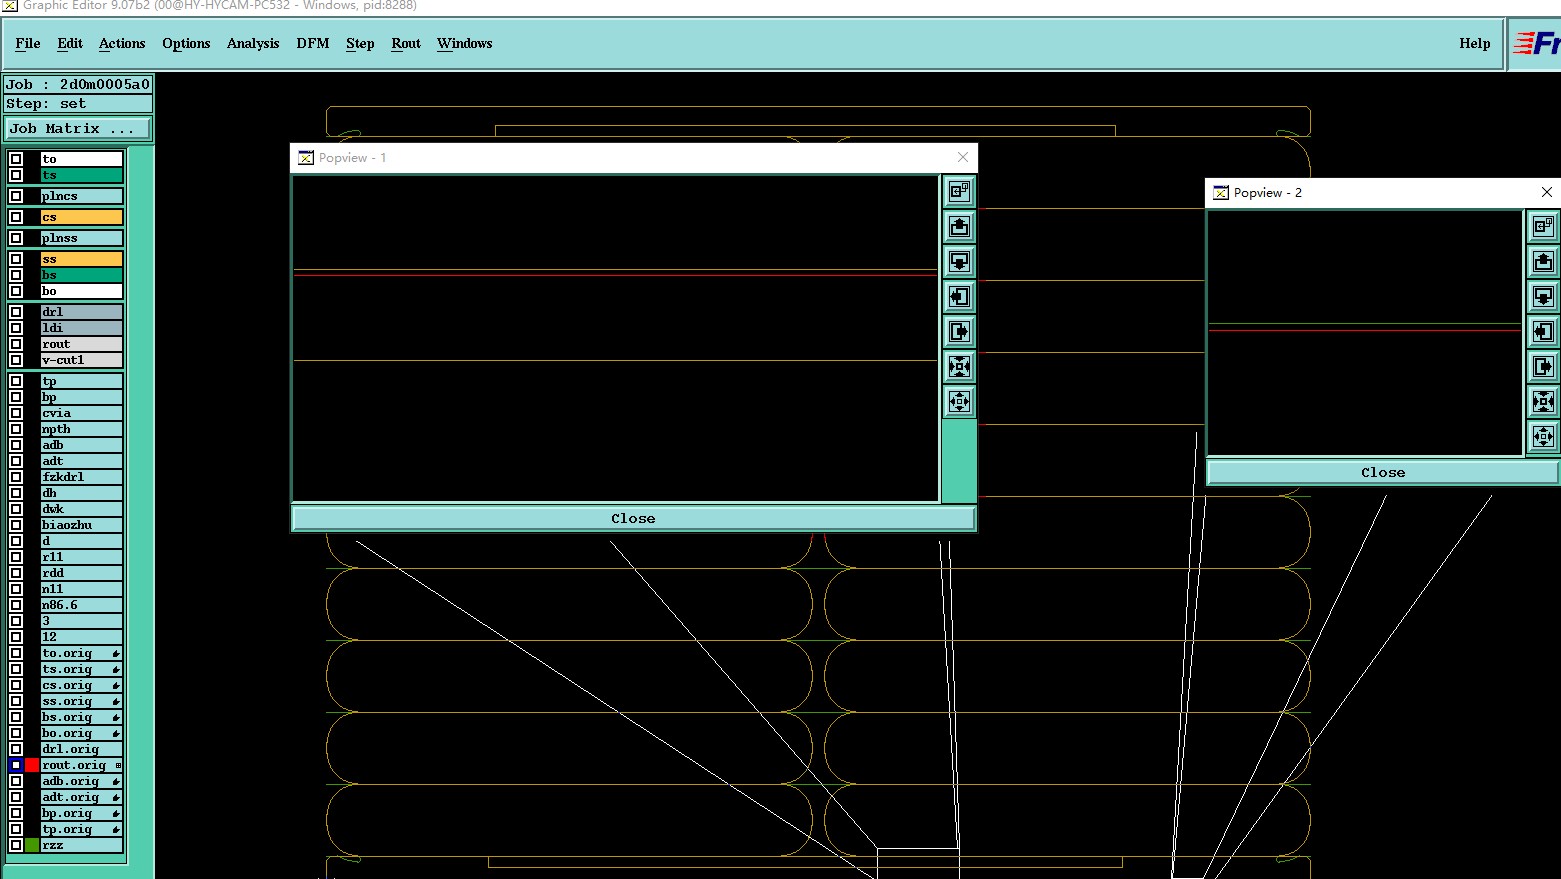The width and height of the screenshot is (1561, 879).
Task: Click hand icon on bo.orig layer
Action: 116,733
